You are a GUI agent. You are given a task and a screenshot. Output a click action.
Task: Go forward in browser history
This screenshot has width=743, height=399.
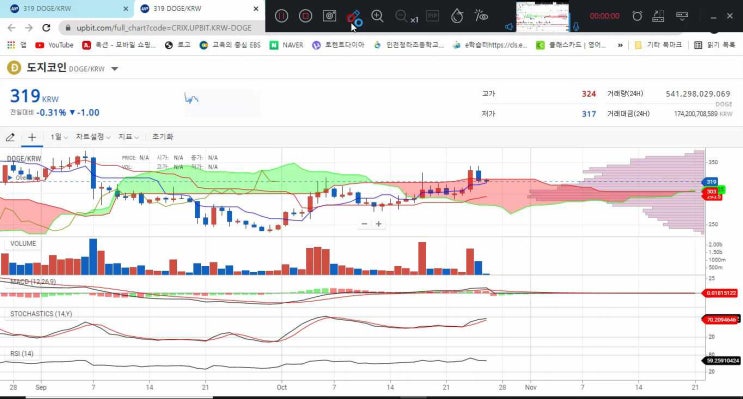click(x=29, y=28)
